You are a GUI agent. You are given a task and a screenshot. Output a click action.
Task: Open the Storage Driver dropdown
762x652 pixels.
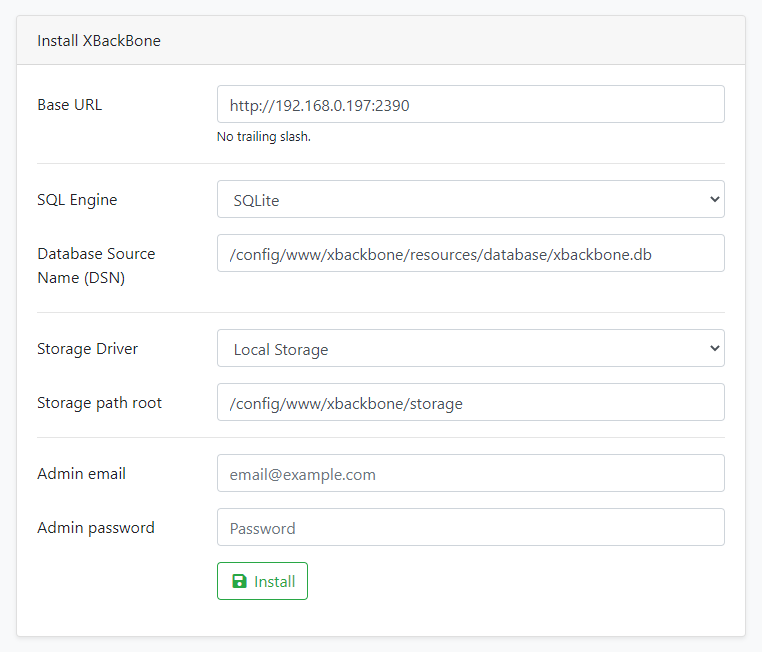pos(470,348)
